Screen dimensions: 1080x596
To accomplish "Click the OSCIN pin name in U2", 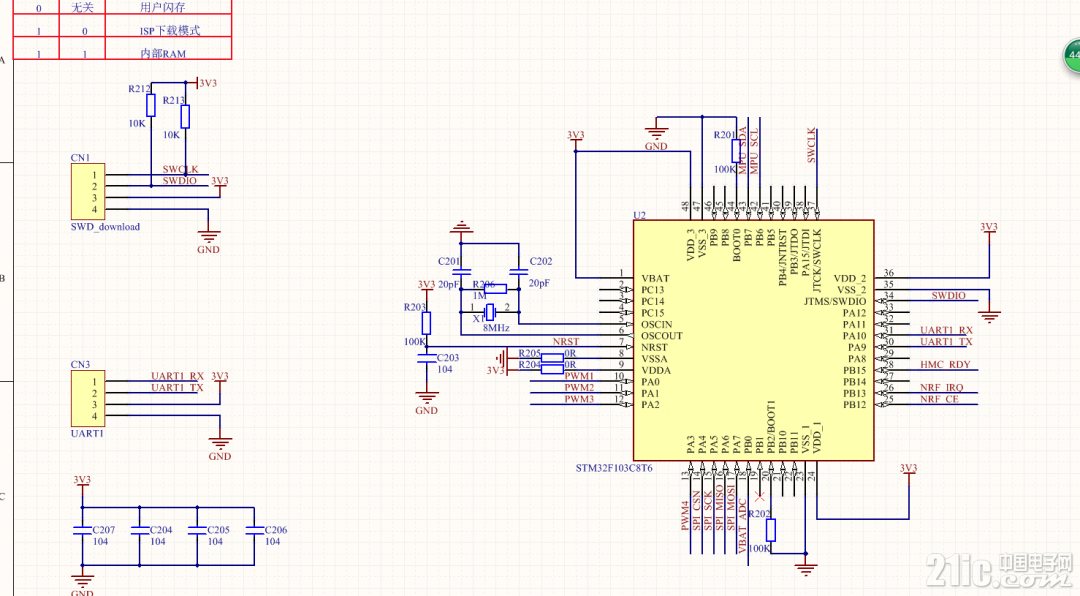I will pyautogui.click(x=656, y=325).
